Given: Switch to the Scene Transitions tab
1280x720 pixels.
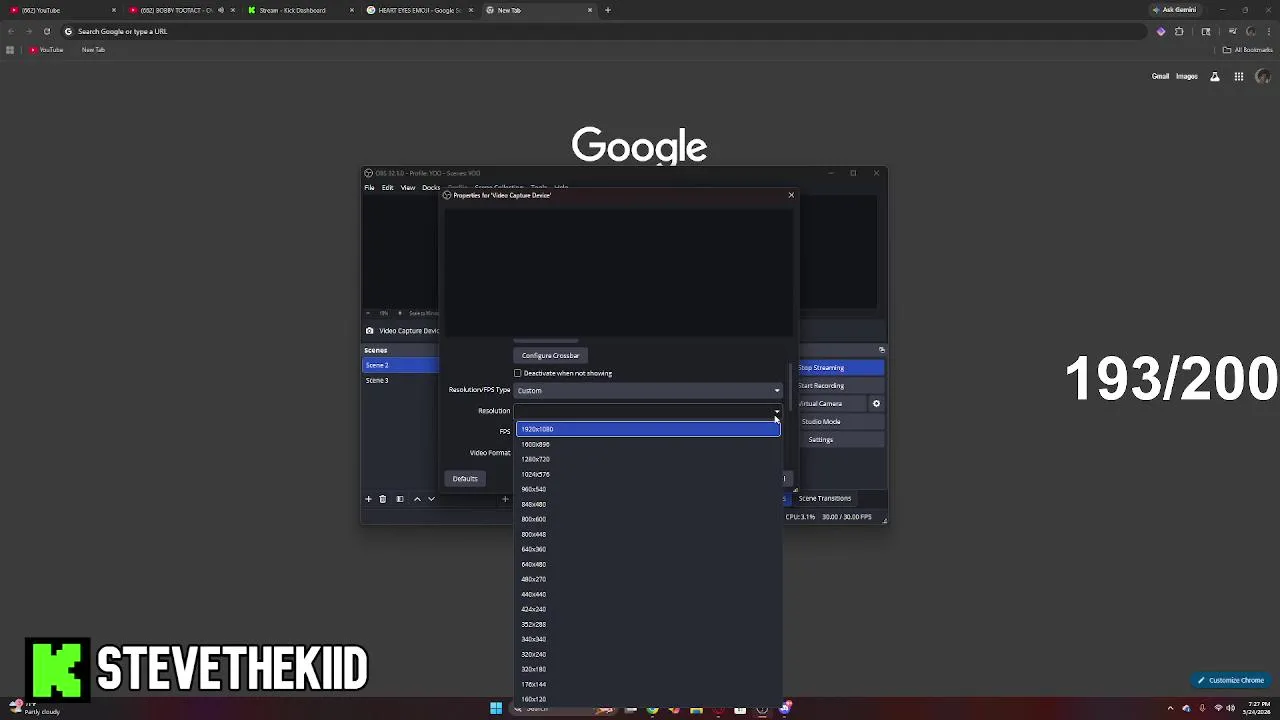Looking at the screenshot, I should (825, 498).
